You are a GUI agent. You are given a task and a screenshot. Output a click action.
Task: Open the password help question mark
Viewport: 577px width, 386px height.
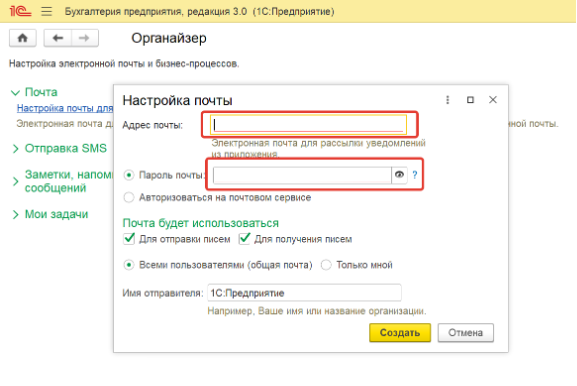click(x=415, y=175)
